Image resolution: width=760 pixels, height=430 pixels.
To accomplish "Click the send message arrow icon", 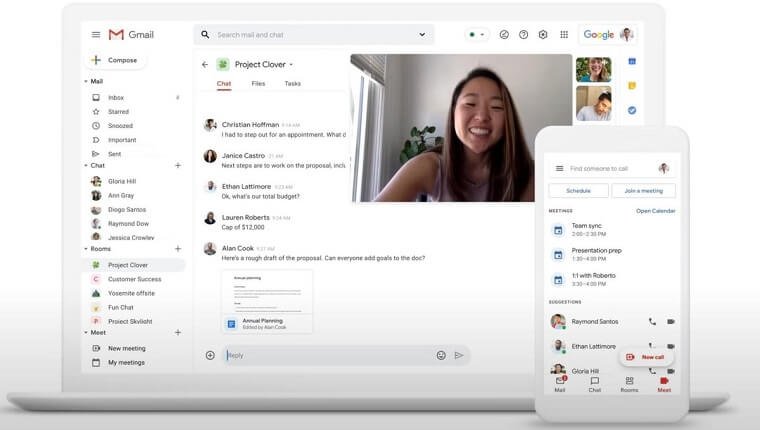I will pos(459,355).
